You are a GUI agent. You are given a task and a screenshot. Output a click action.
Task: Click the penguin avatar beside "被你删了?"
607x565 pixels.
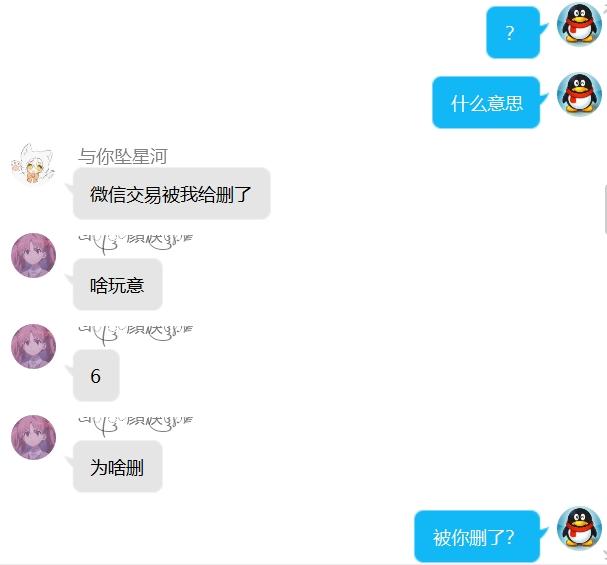tap(579, 528)
